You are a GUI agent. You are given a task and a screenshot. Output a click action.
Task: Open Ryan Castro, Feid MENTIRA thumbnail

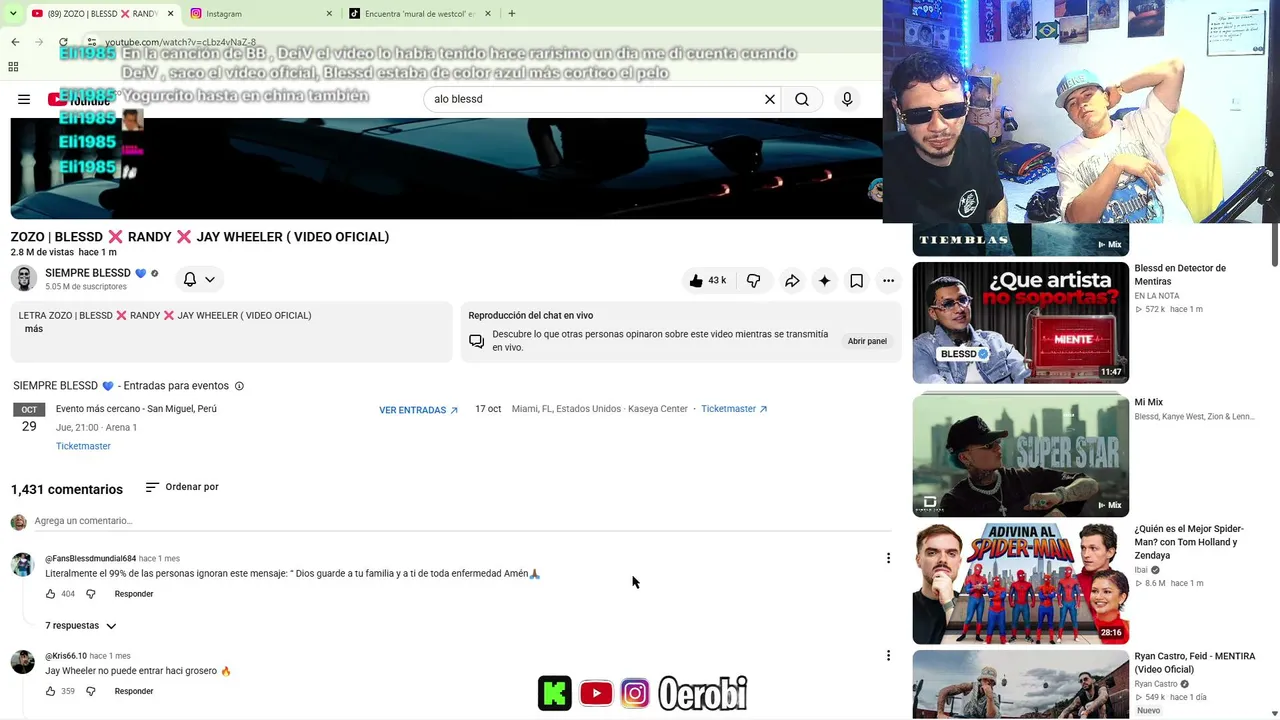(x=1020, y=685)
